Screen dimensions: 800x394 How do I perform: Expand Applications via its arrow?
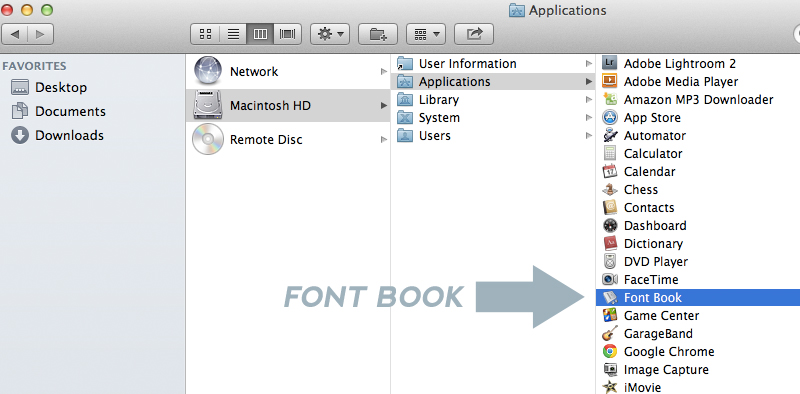589,81
